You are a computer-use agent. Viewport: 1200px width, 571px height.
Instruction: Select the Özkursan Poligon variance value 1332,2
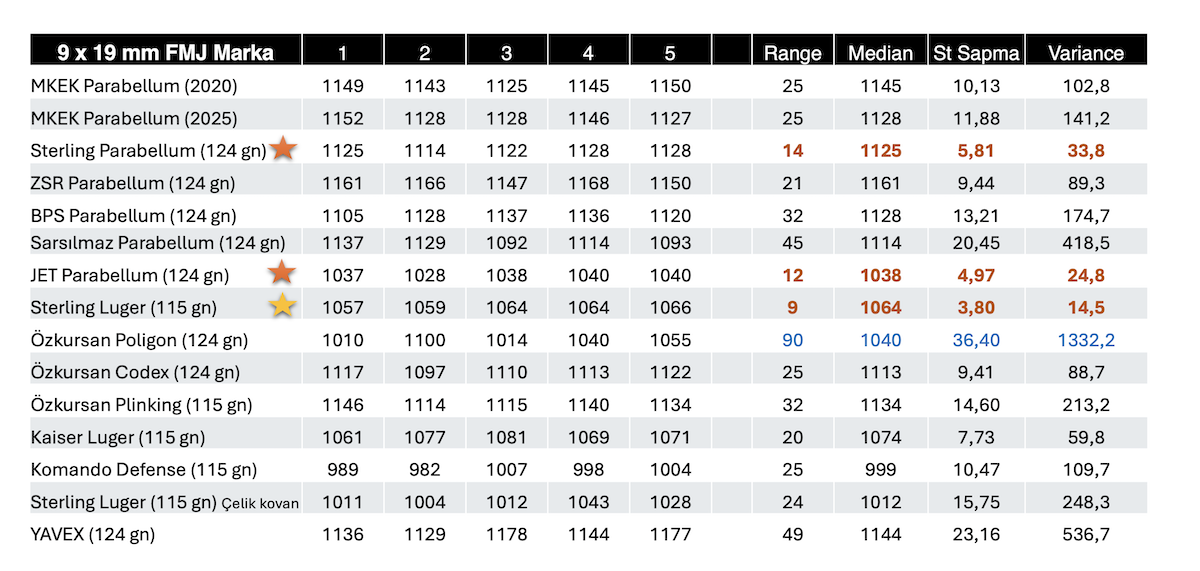coord(1086,340)
